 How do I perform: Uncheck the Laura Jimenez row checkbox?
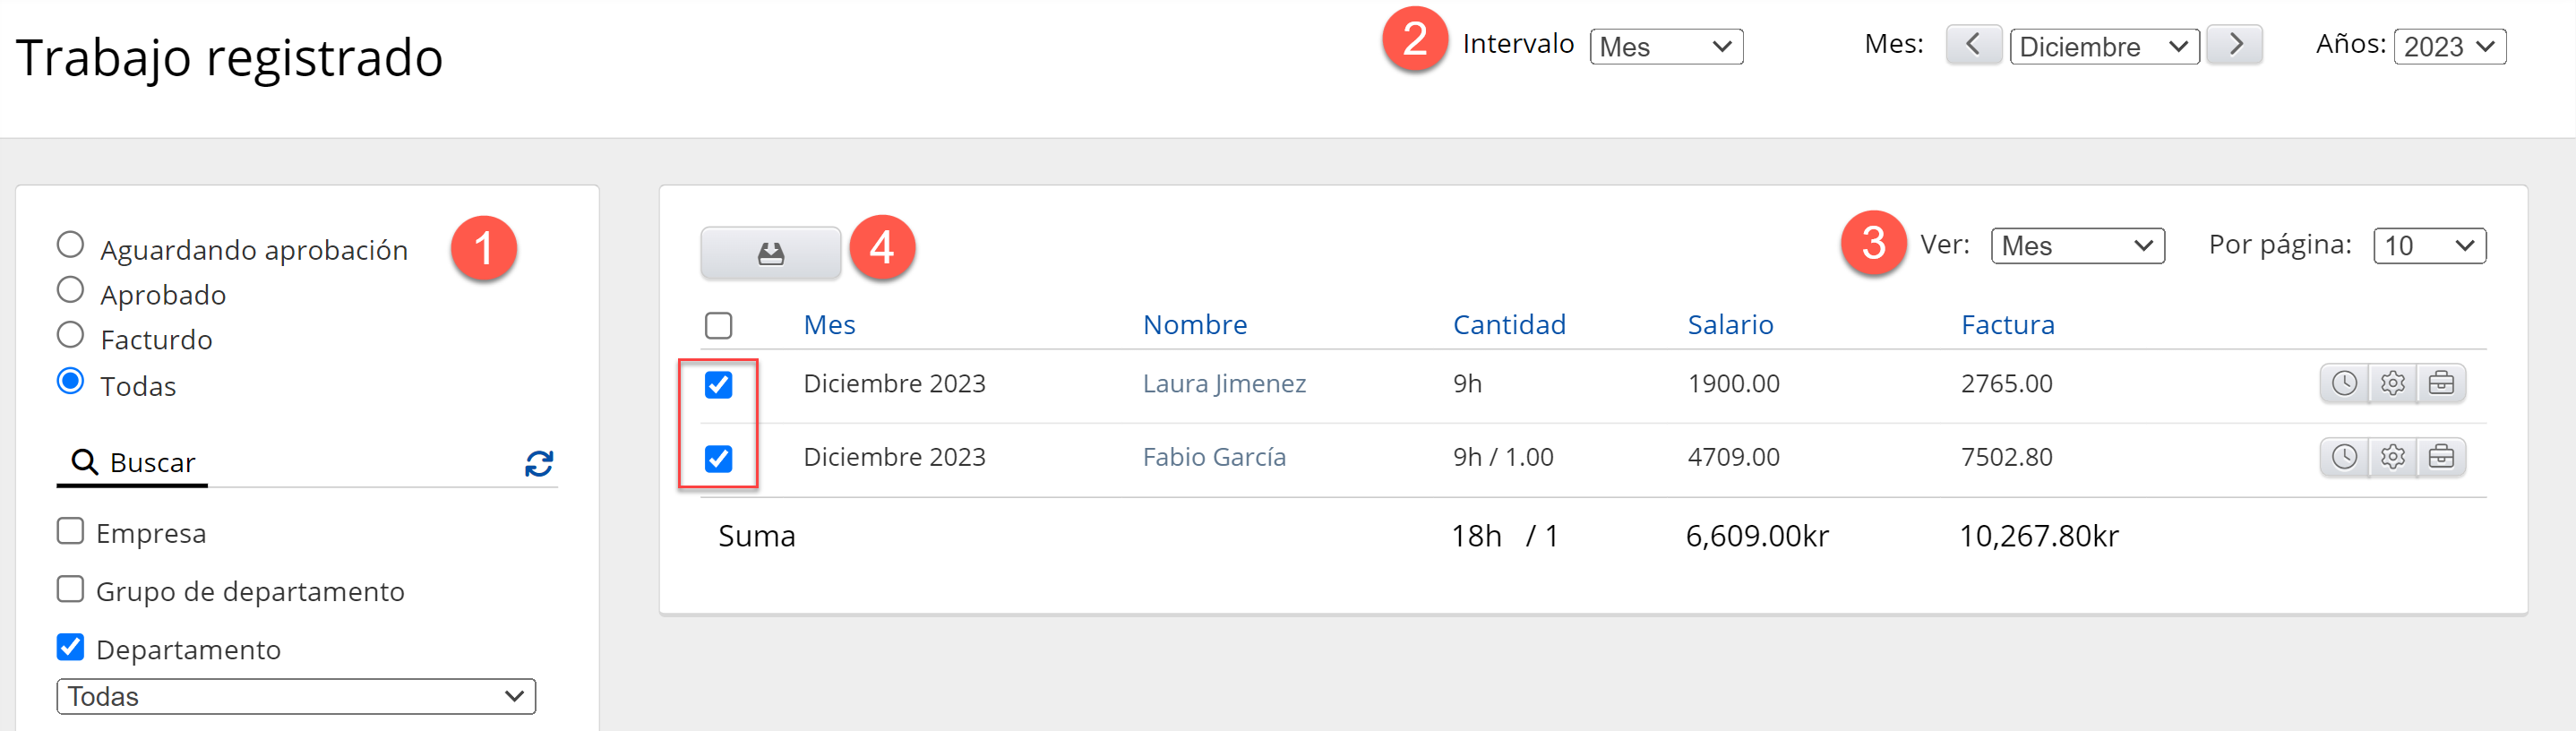[718, 384]
